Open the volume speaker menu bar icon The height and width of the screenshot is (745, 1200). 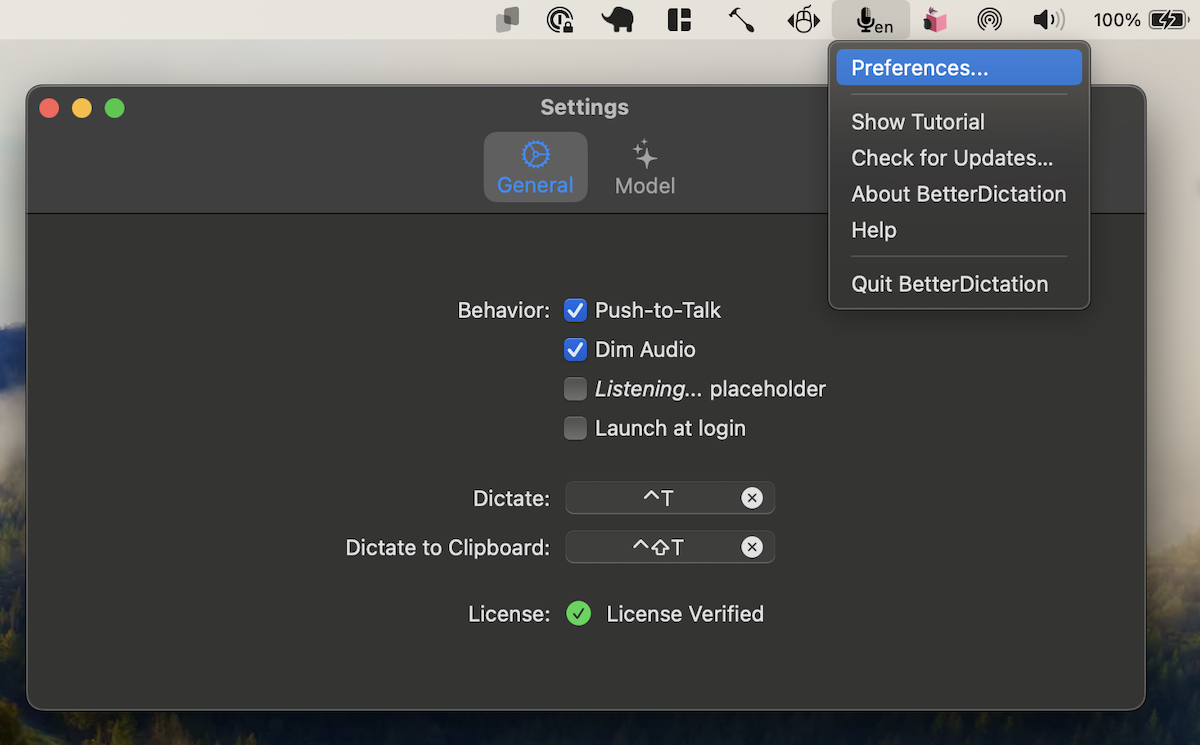click(x=1048, y=20)
